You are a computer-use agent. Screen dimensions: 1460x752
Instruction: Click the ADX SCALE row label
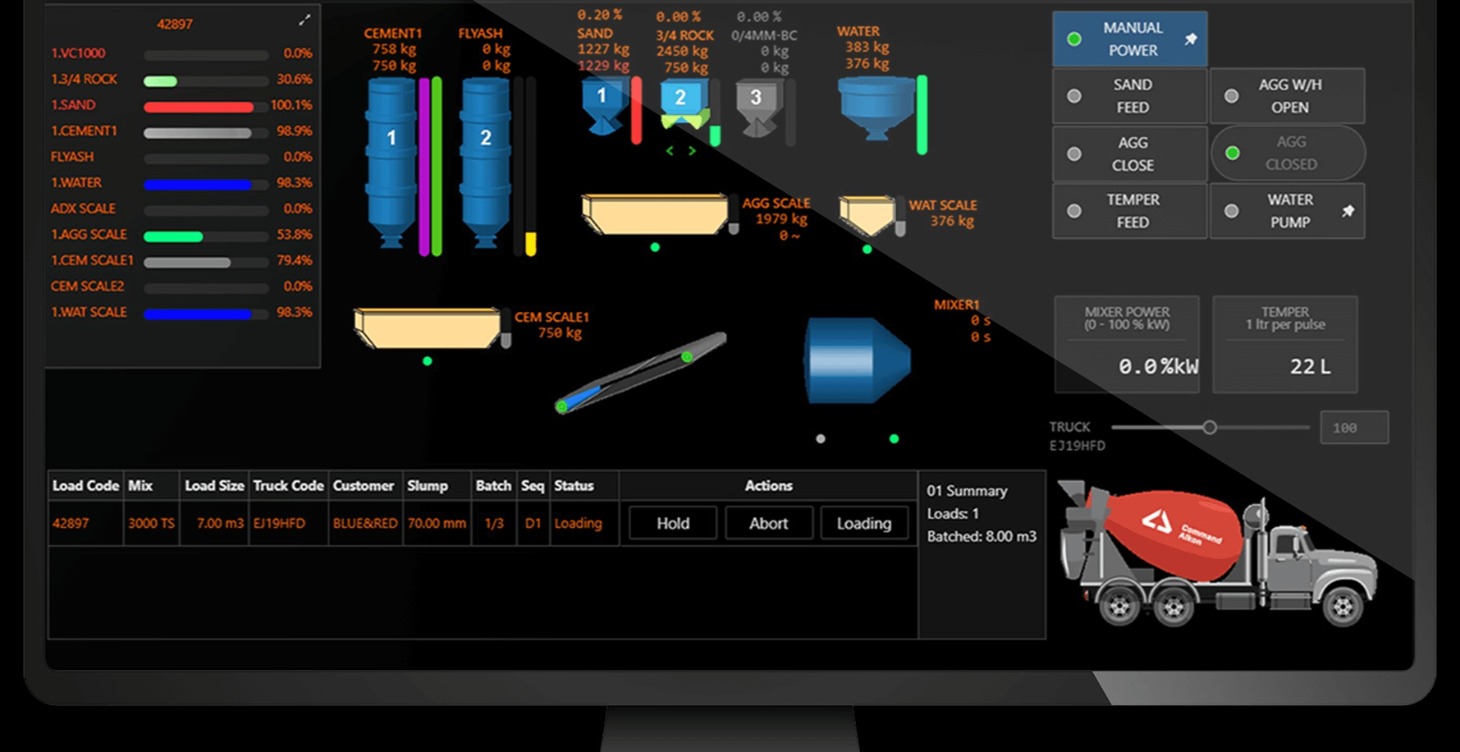point(83,208)
